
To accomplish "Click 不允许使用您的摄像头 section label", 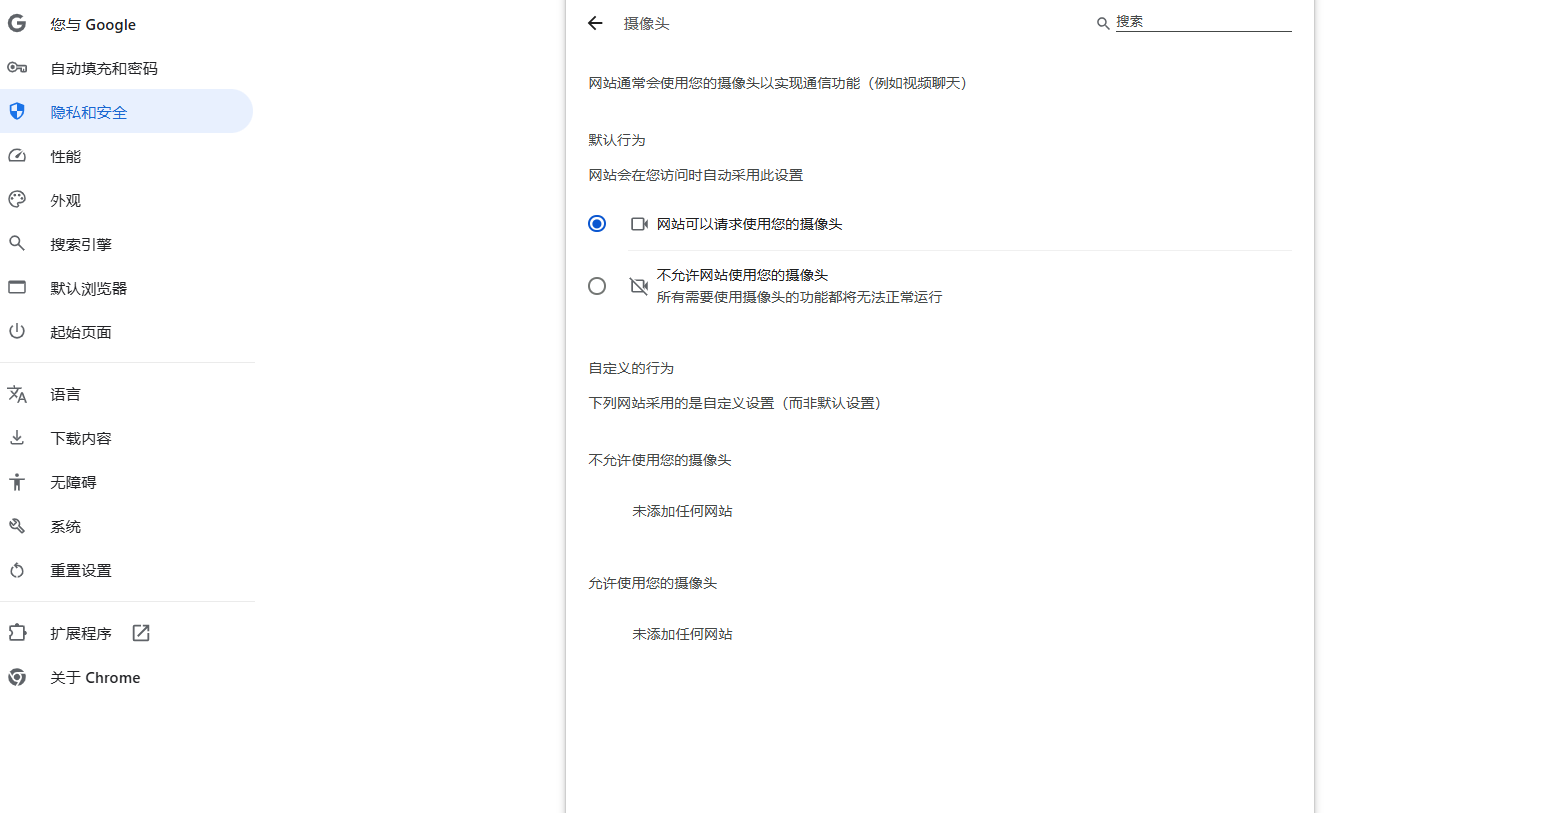I will click(660, 460).
